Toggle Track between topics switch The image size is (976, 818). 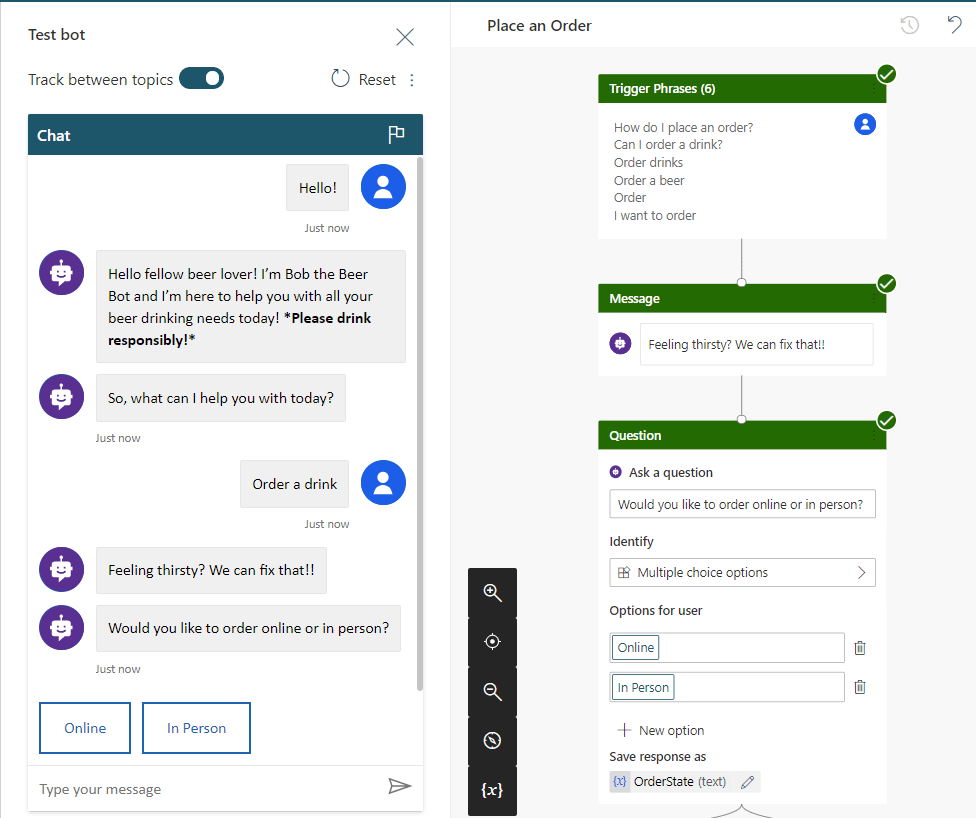pos(201,79)
